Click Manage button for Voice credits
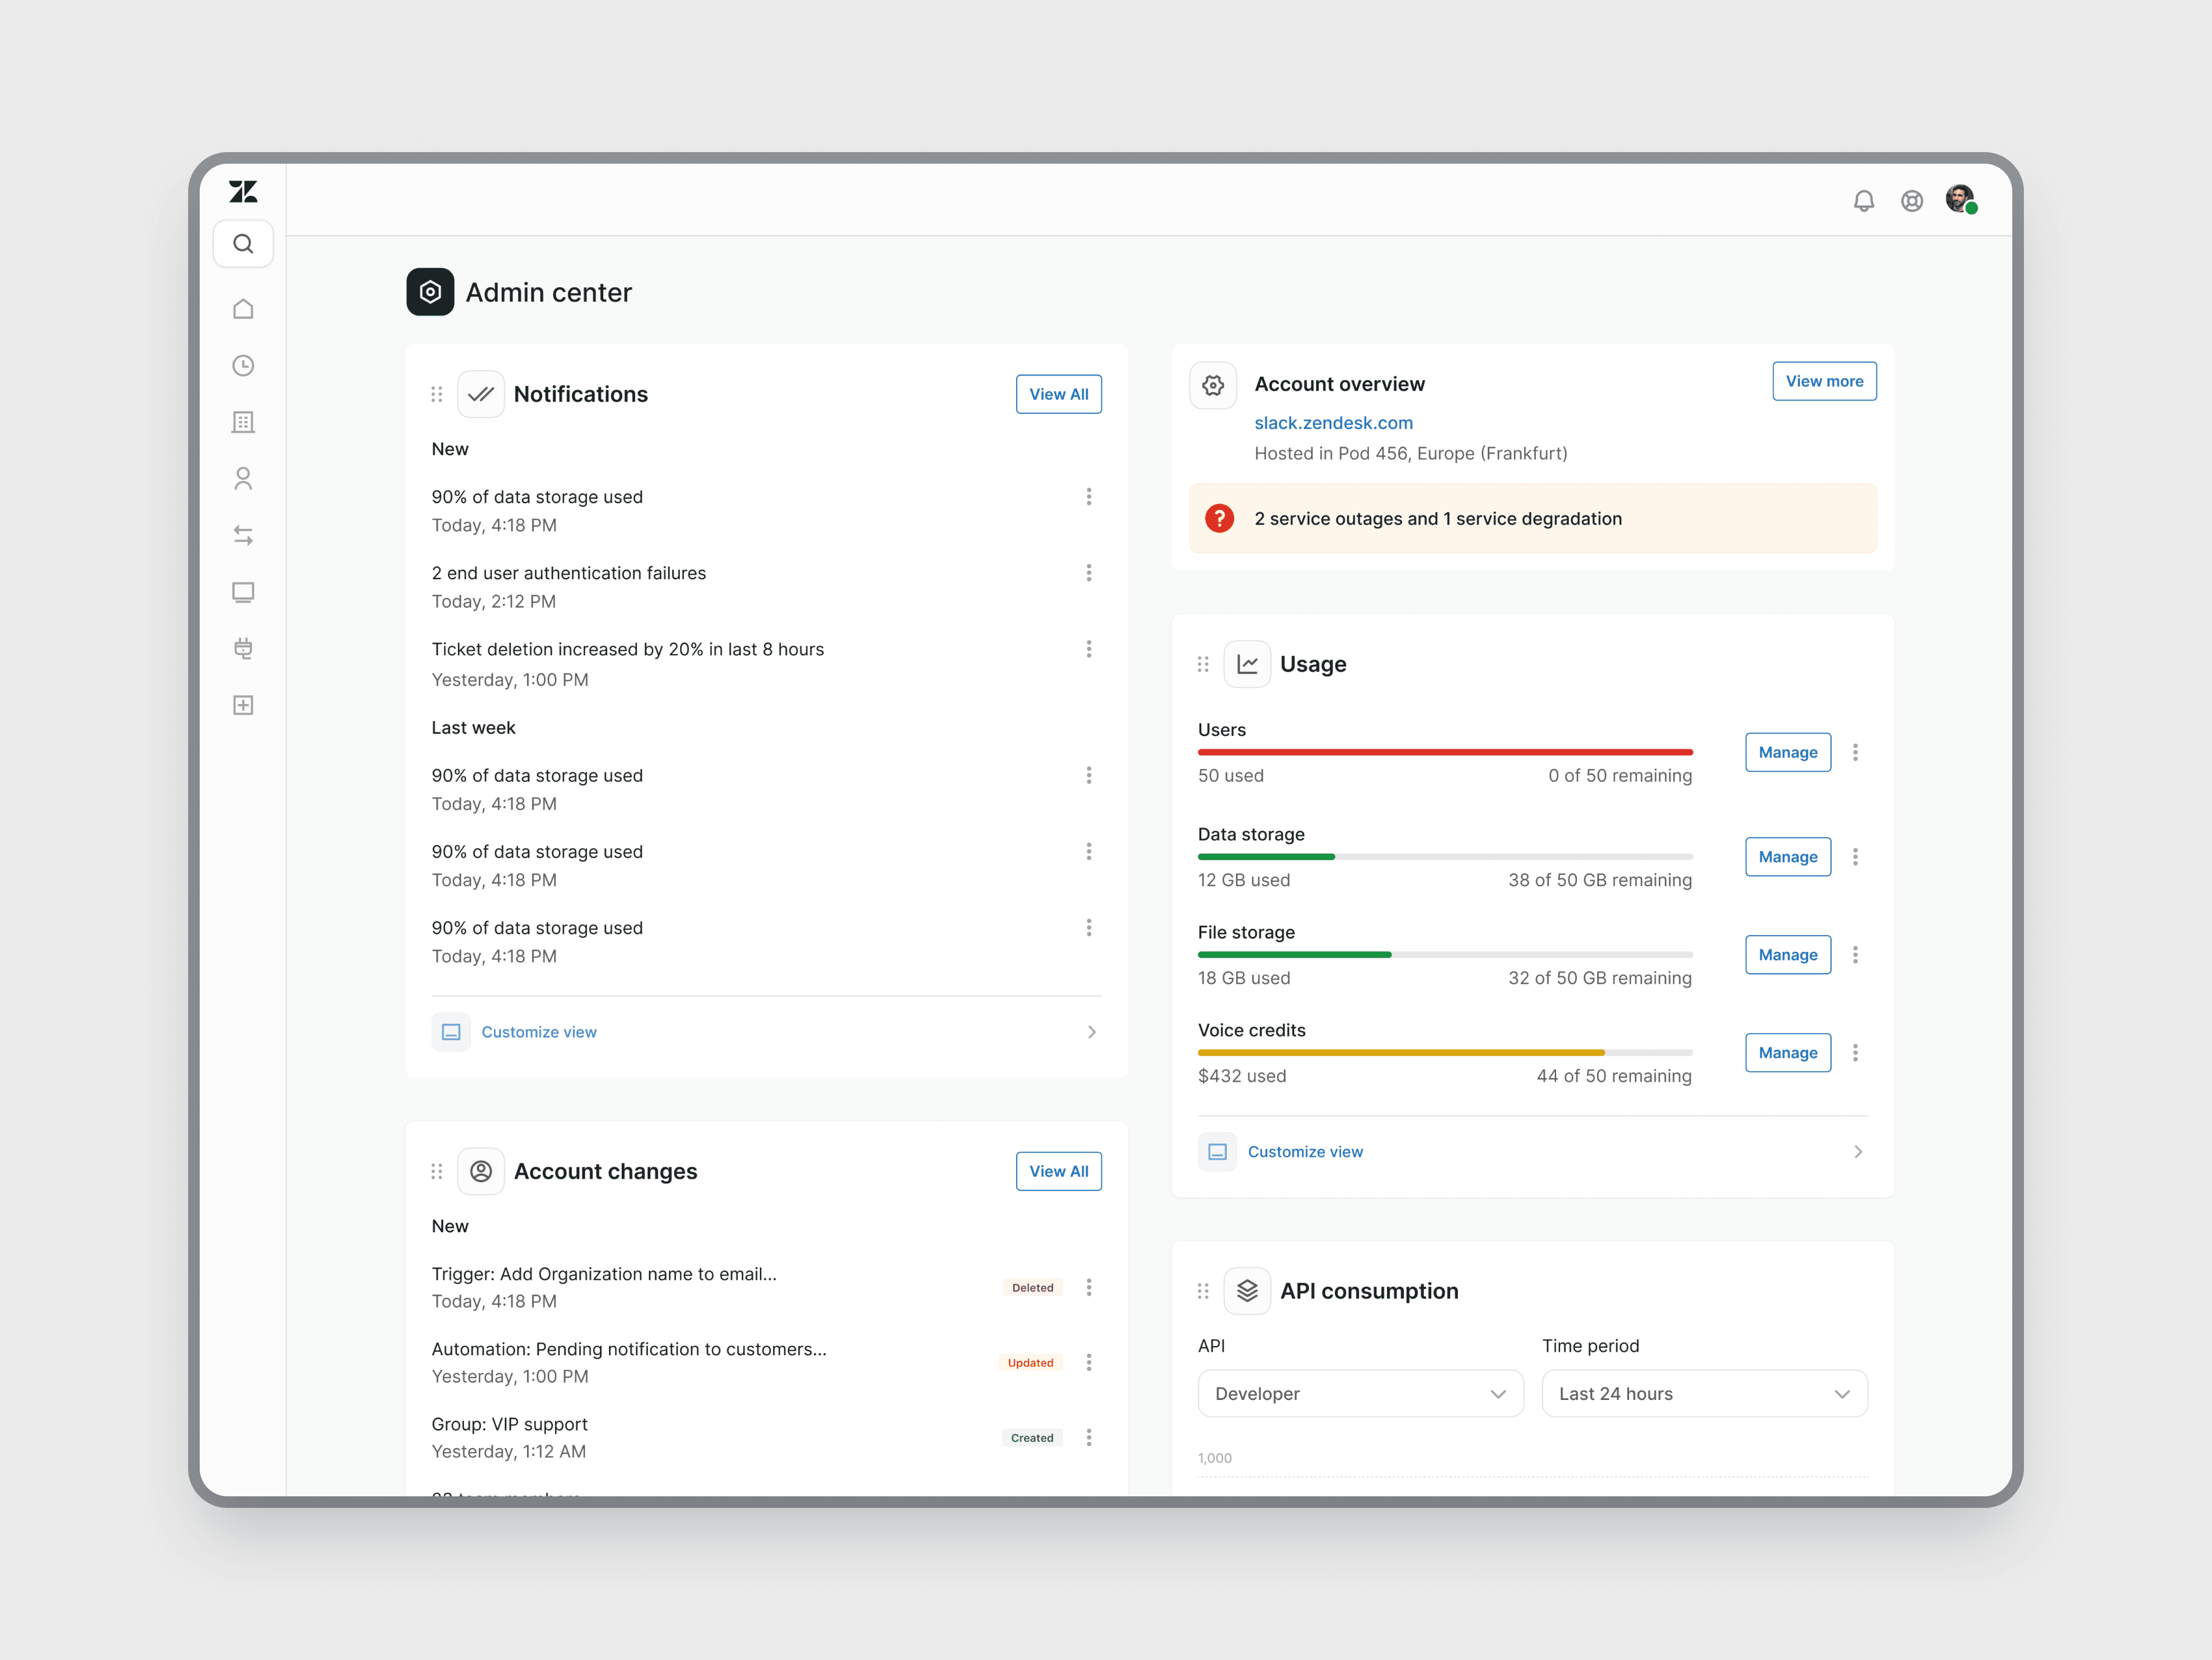Viewport: 2212px width, 1660px height. click(1787, 1053)
